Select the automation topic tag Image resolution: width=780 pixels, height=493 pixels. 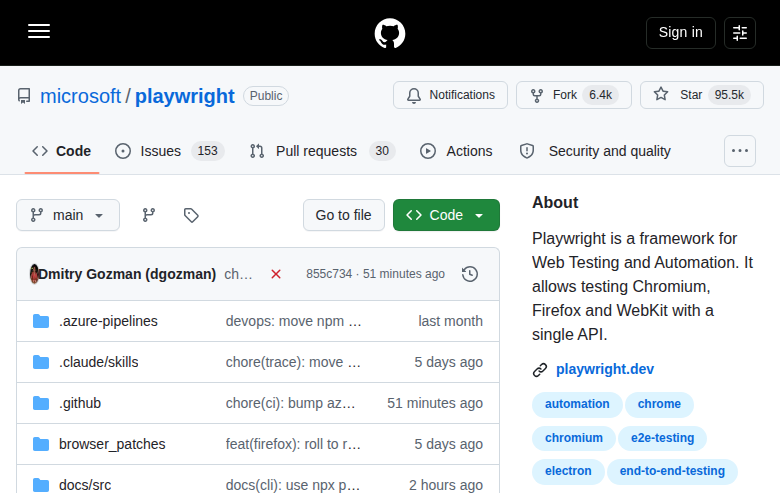[x=577, y=404]
